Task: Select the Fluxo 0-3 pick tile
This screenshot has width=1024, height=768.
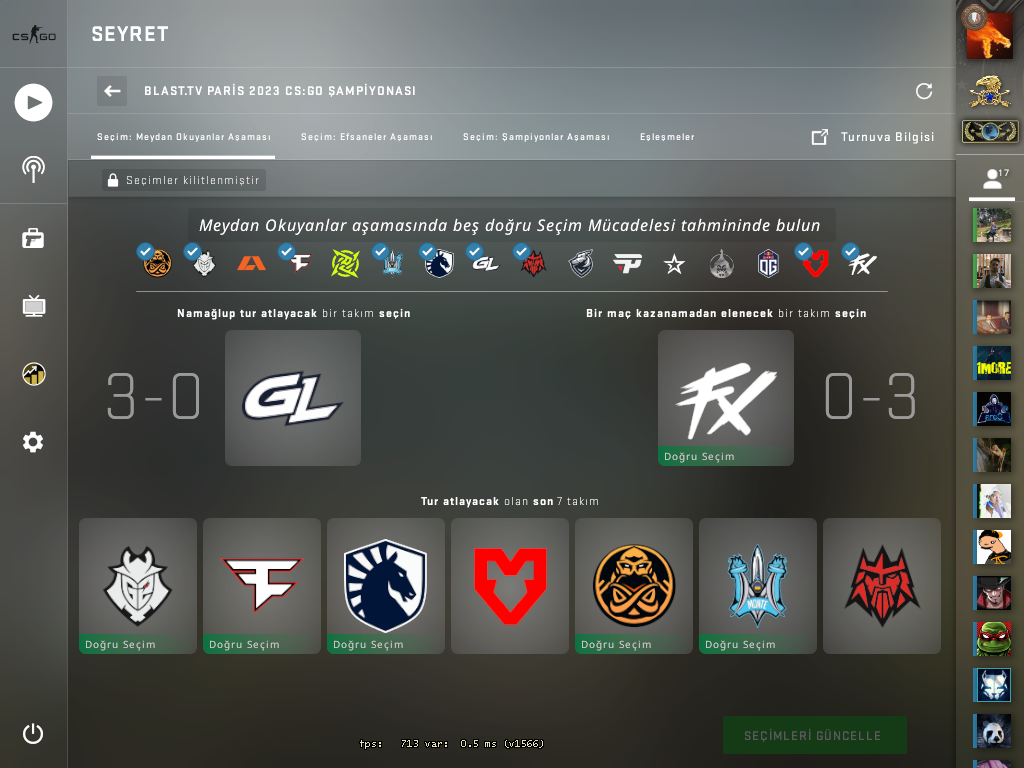Action: click(726, 398)
